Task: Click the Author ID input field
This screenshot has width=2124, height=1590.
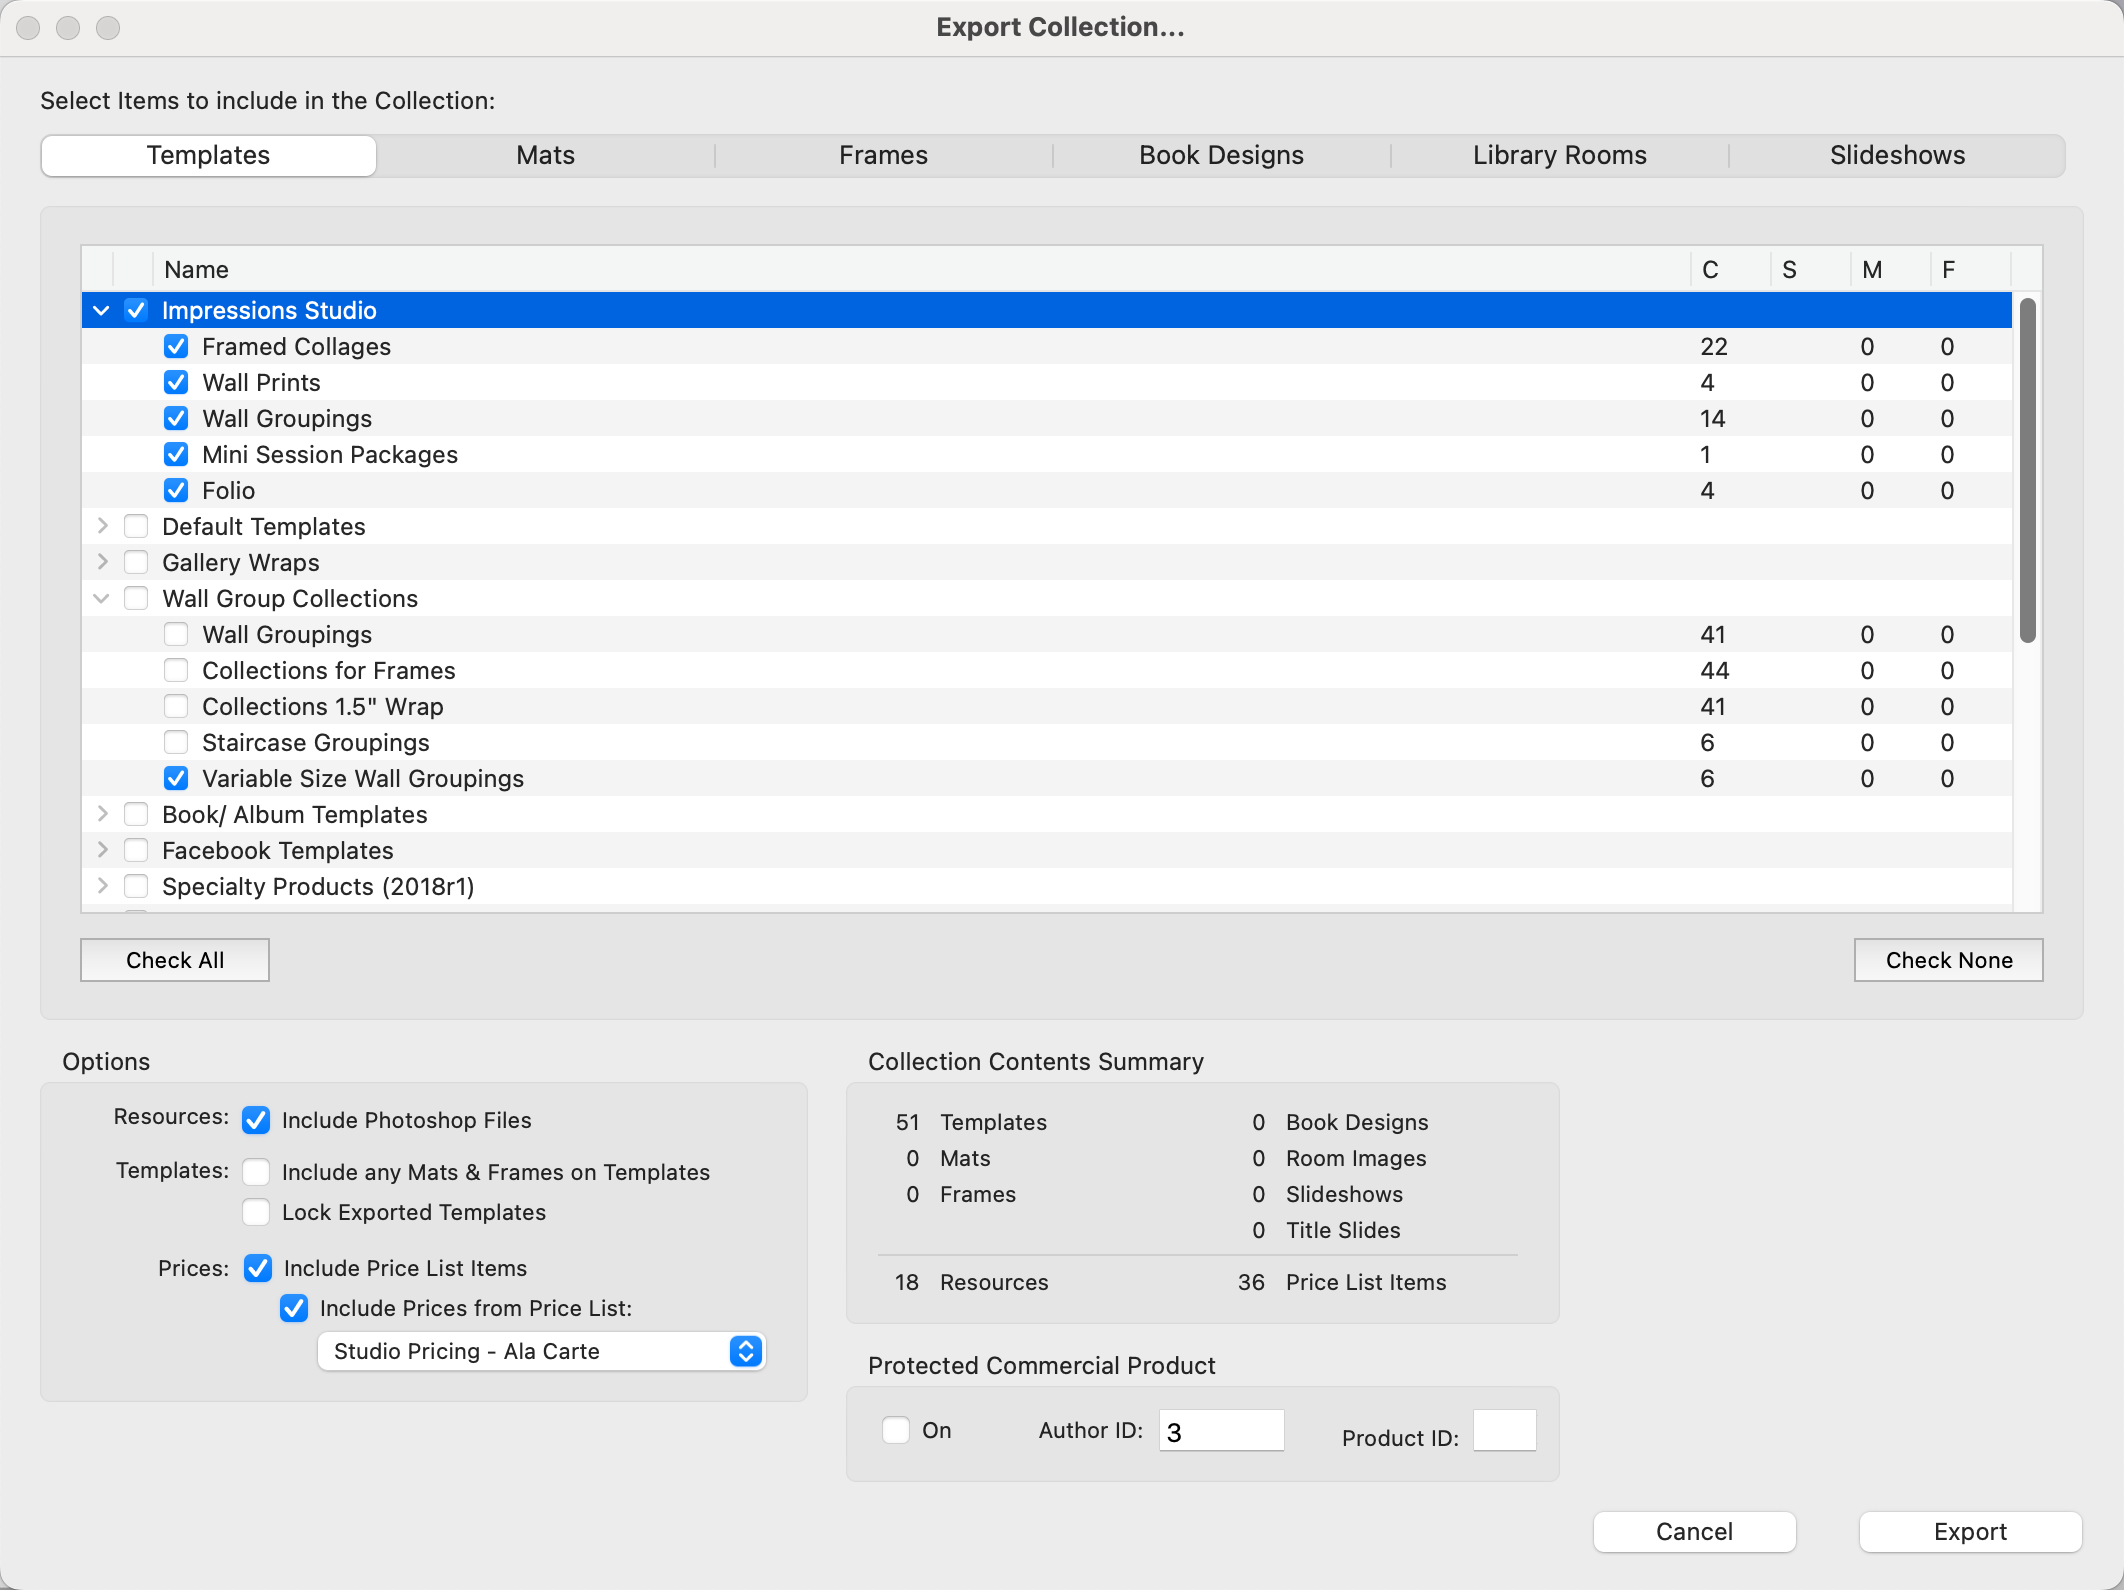Action: point(1221,1431)
